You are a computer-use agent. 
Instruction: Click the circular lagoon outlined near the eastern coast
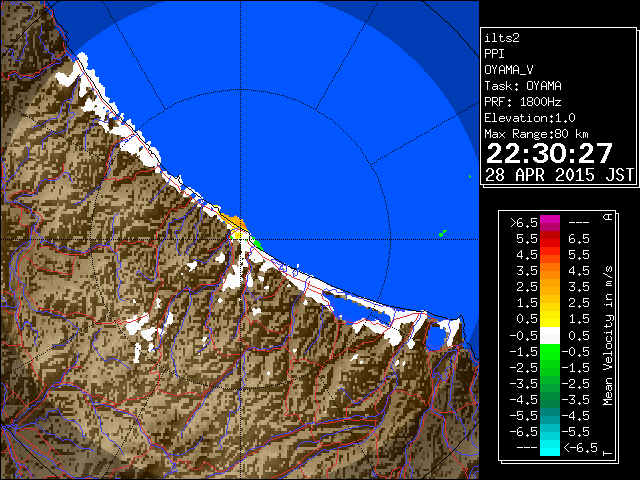pyautogui.click(x=436, y=336)
